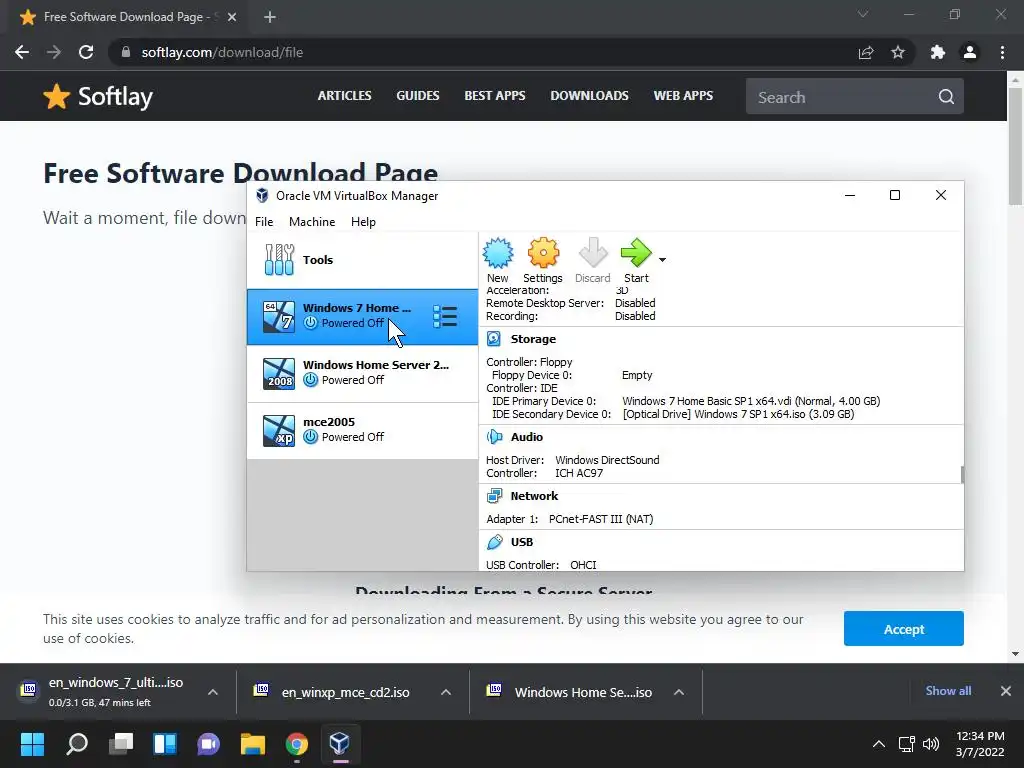Open the Storage section header
The image size is (1024, 768).
coord(533,339)
